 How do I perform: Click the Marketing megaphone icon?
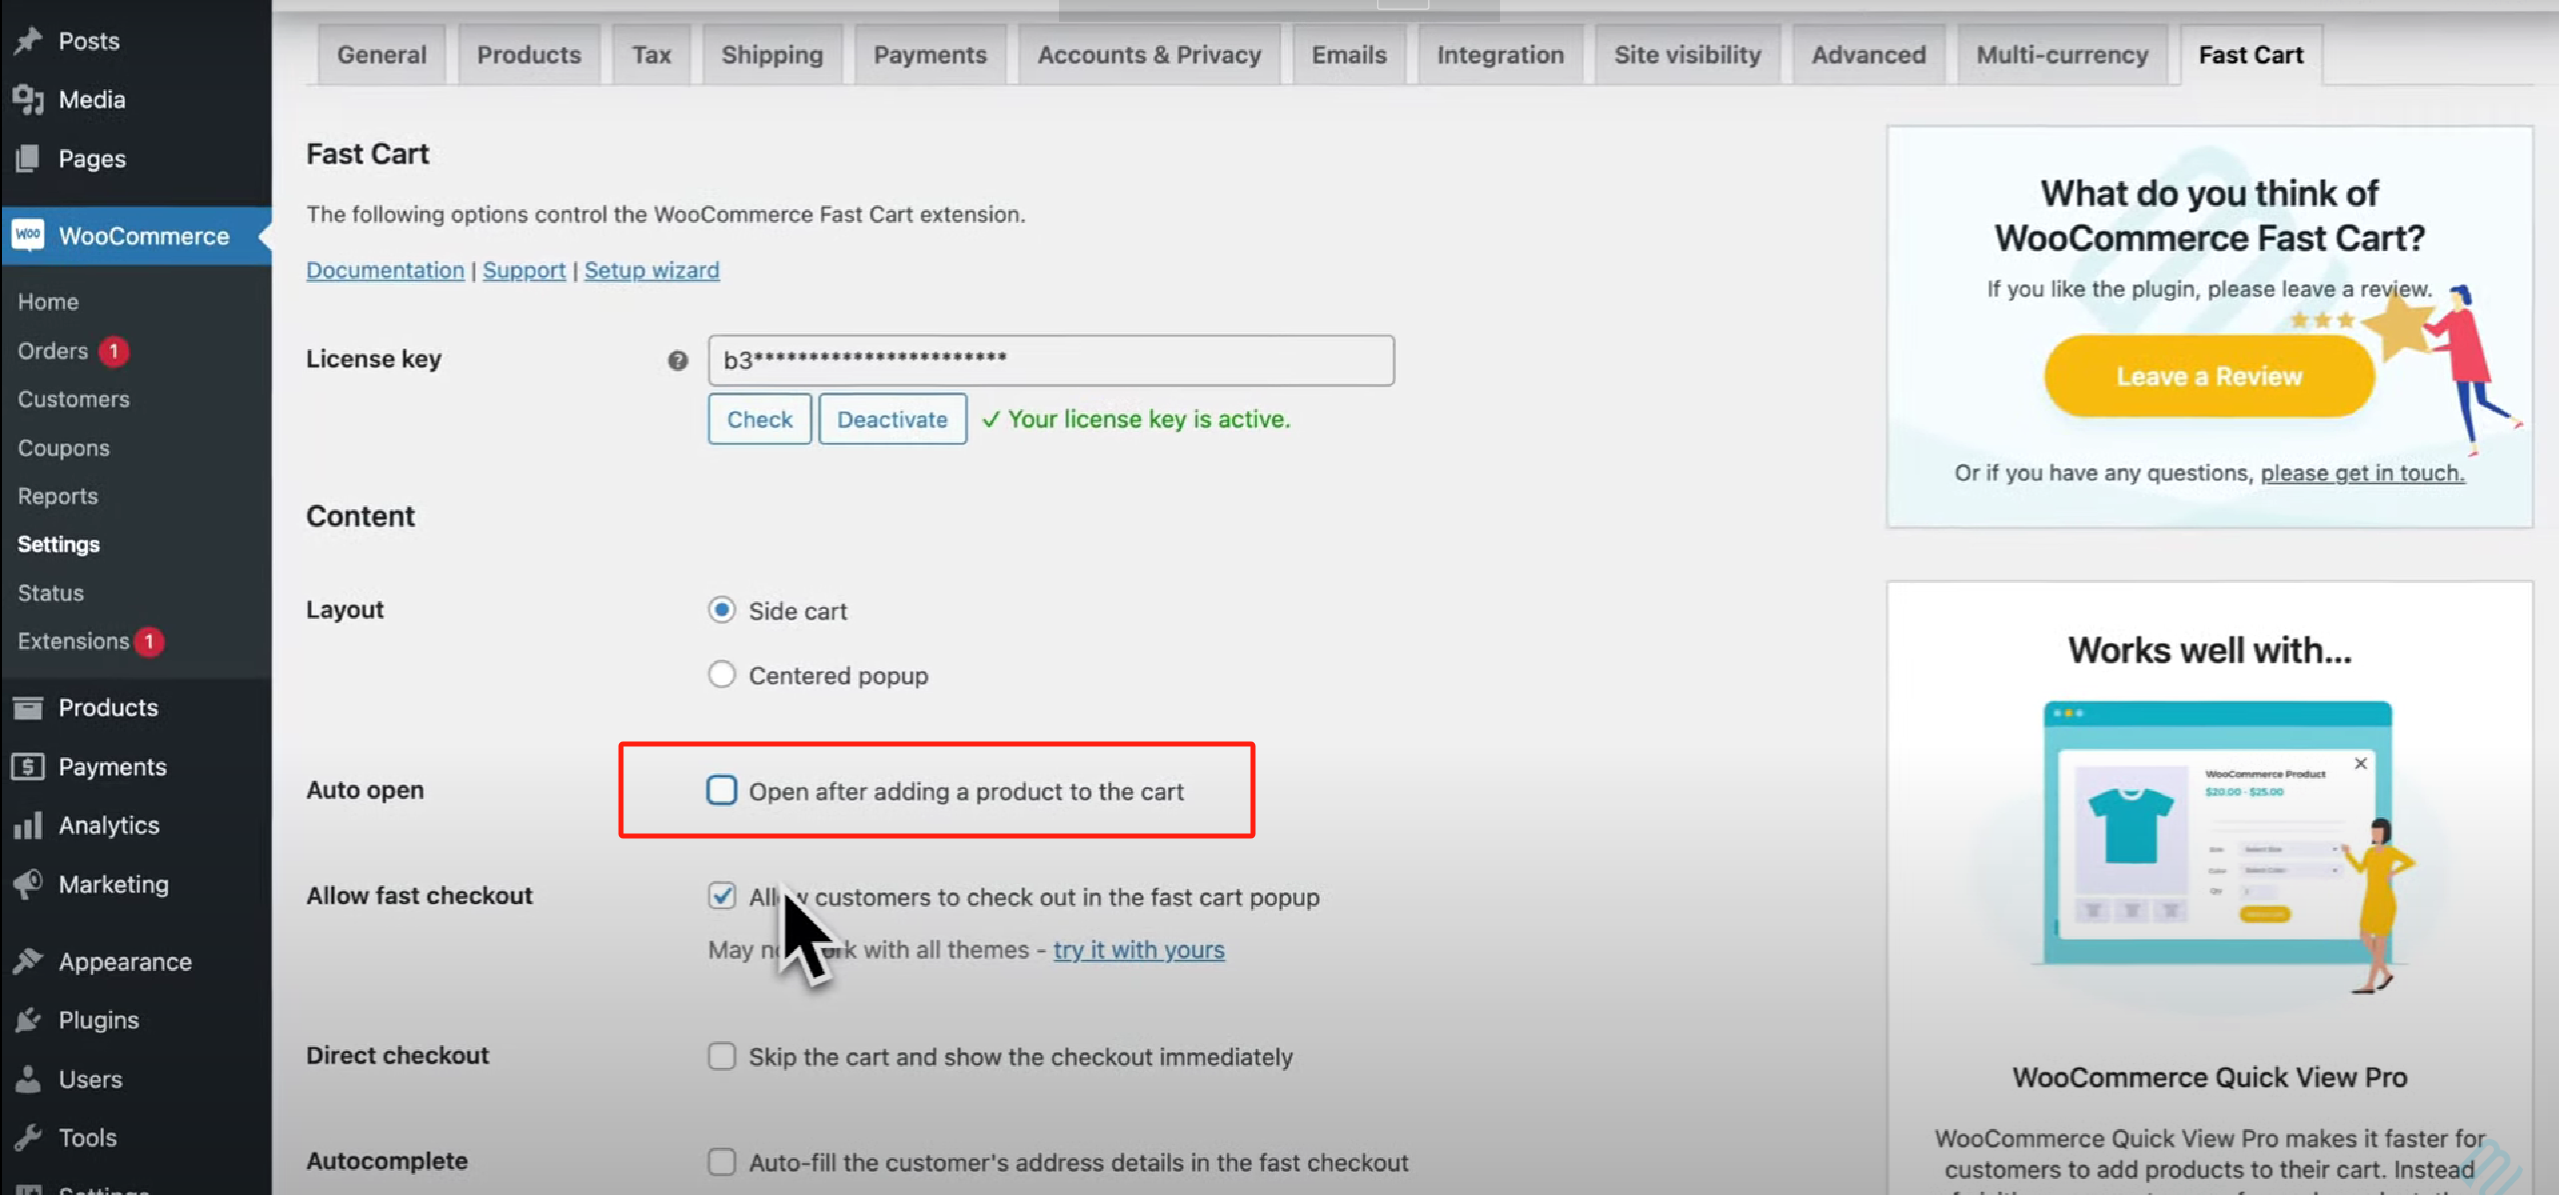point(28,884)
